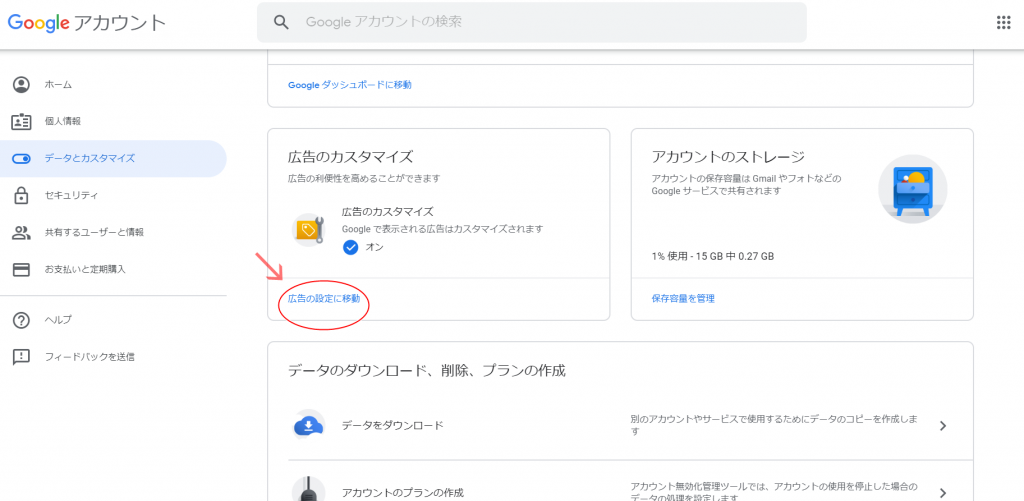Expand the データをダウンロード row chevron
This screenshot has height=501, width=1024.
coord(942,426)
